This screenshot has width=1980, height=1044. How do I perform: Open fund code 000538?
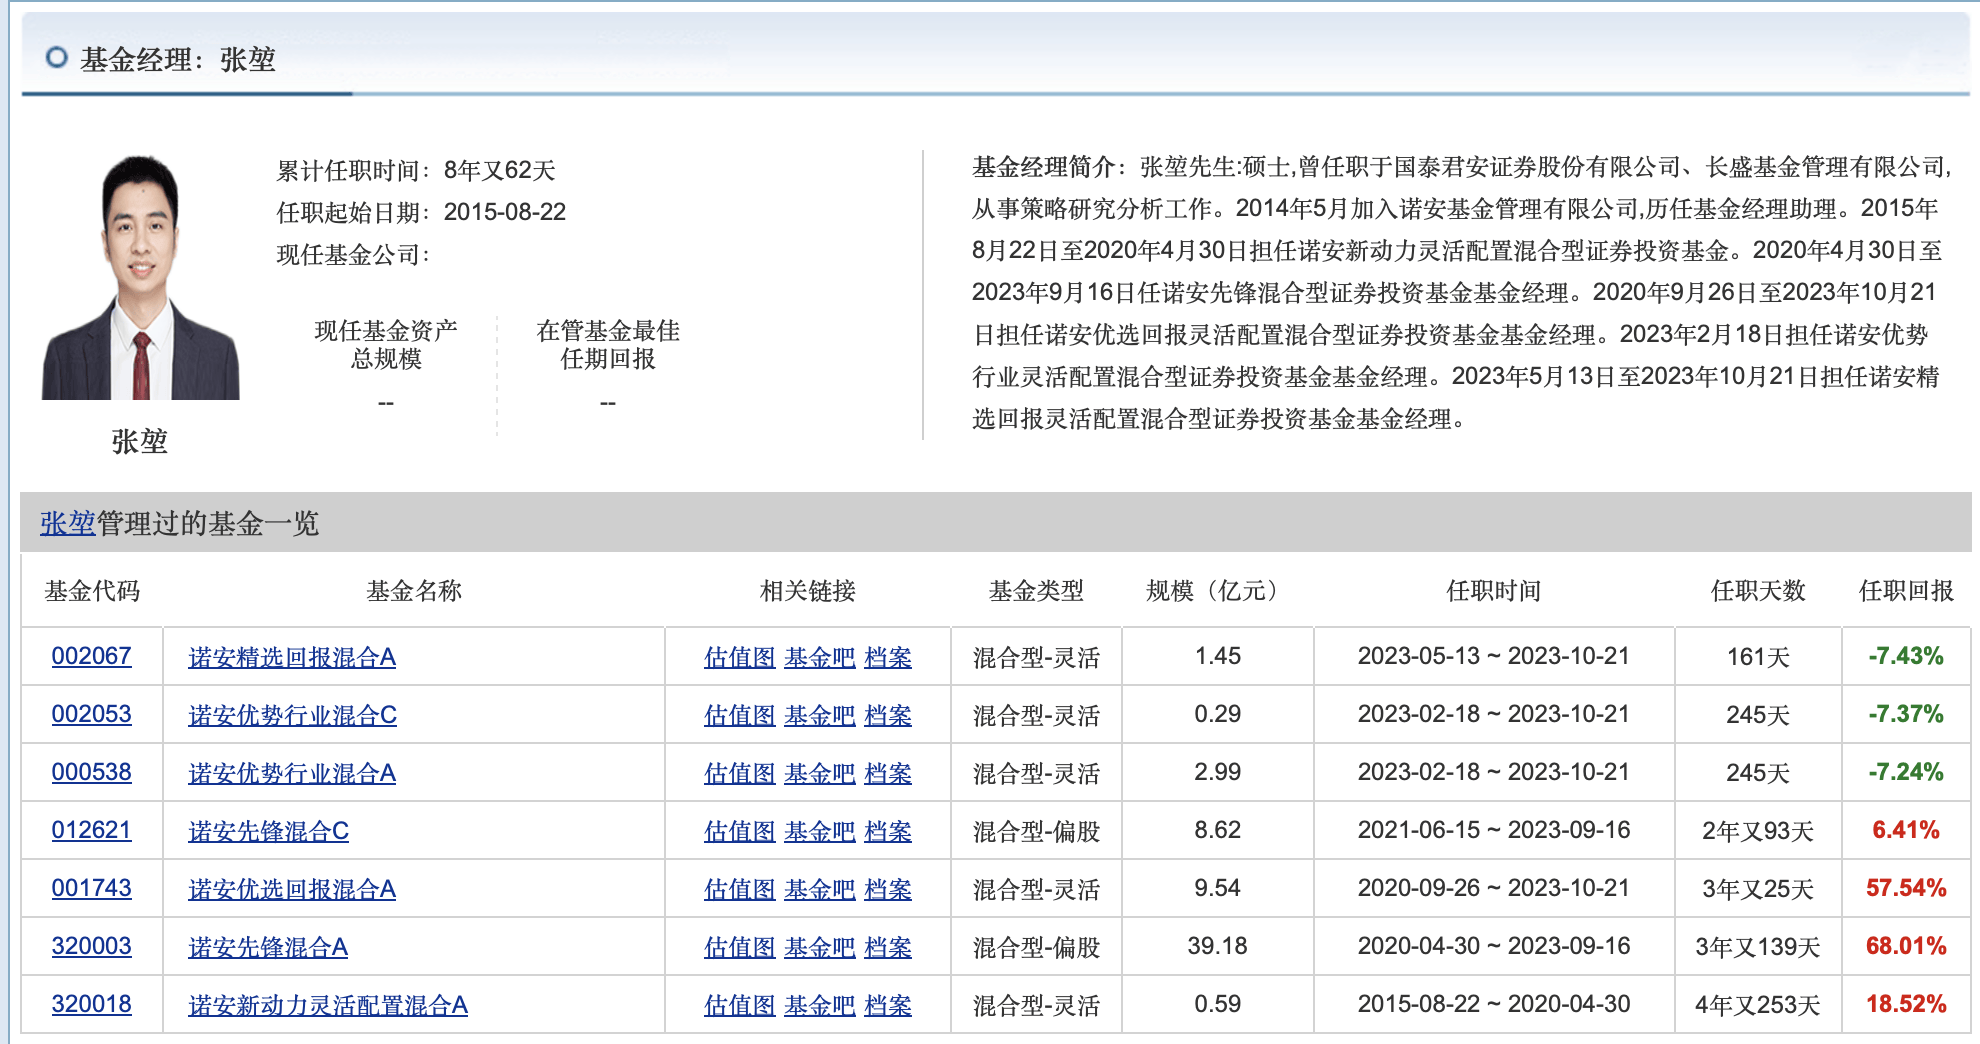(91, 772)
